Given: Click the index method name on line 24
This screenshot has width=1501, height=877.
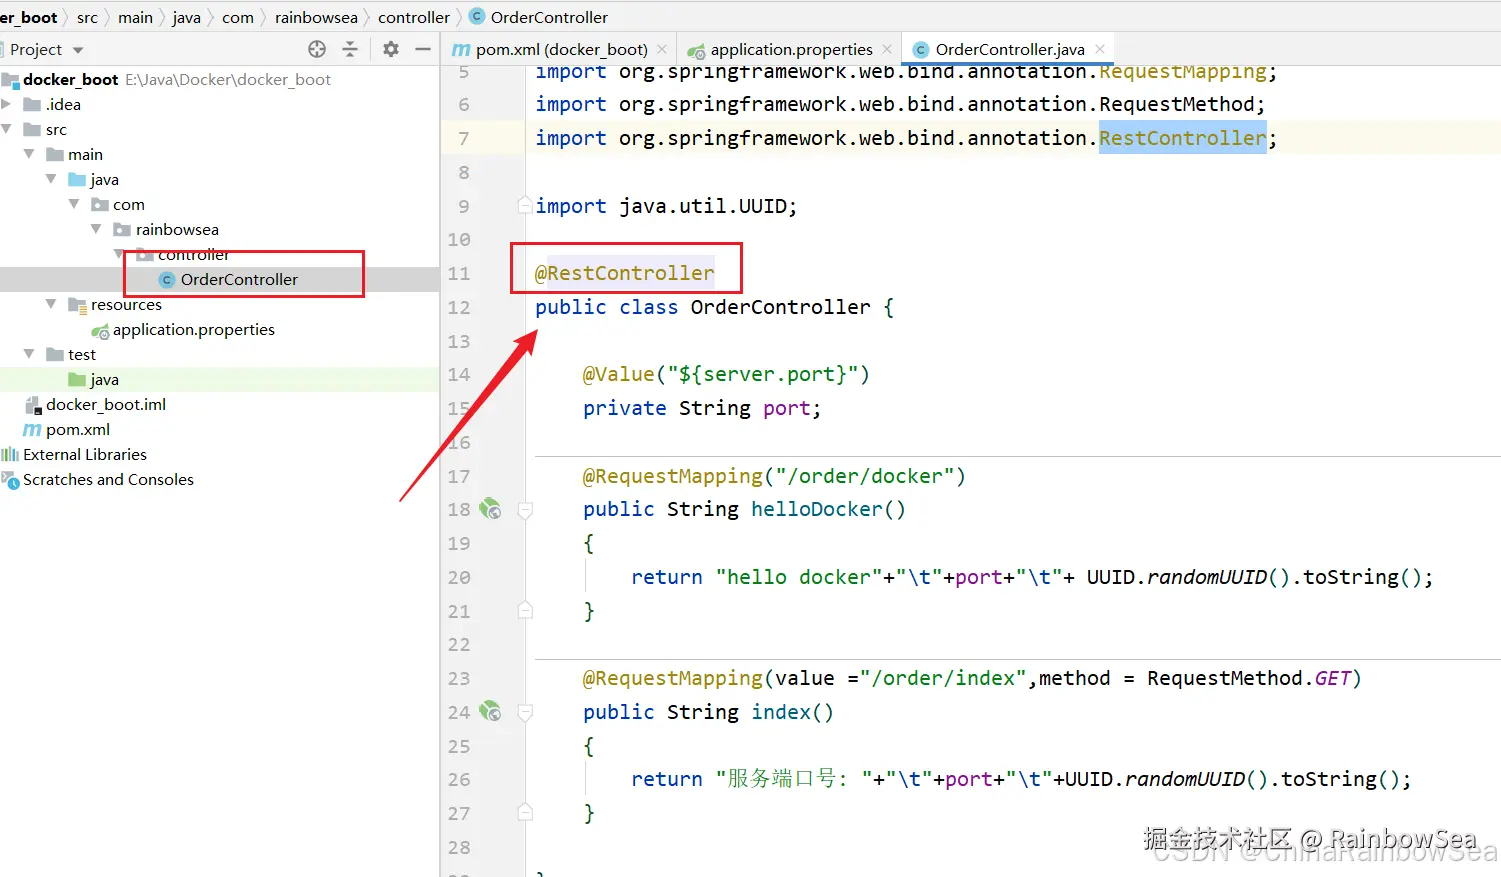Looking at the screenshot, I should pyautogui.click(x=781, y=712).
